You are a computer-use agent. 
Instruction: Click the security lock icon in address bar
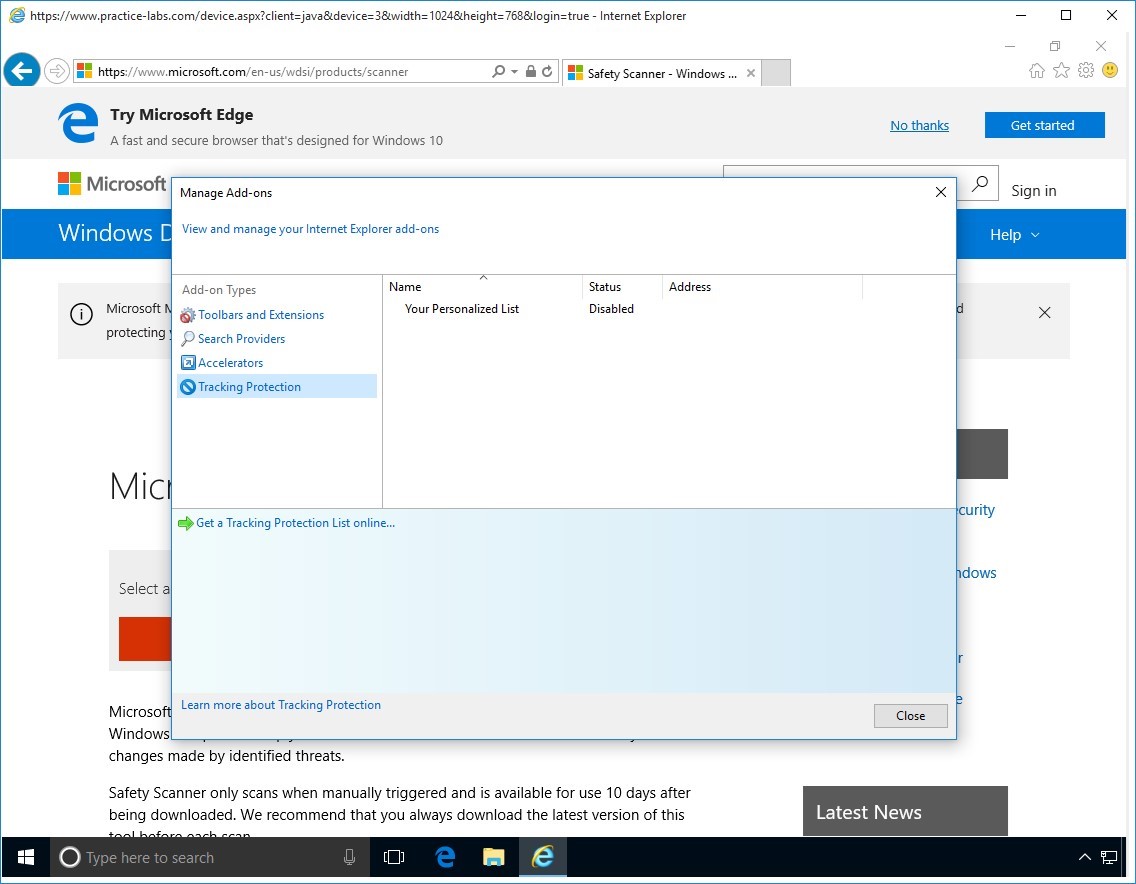[x=531, y=71]
